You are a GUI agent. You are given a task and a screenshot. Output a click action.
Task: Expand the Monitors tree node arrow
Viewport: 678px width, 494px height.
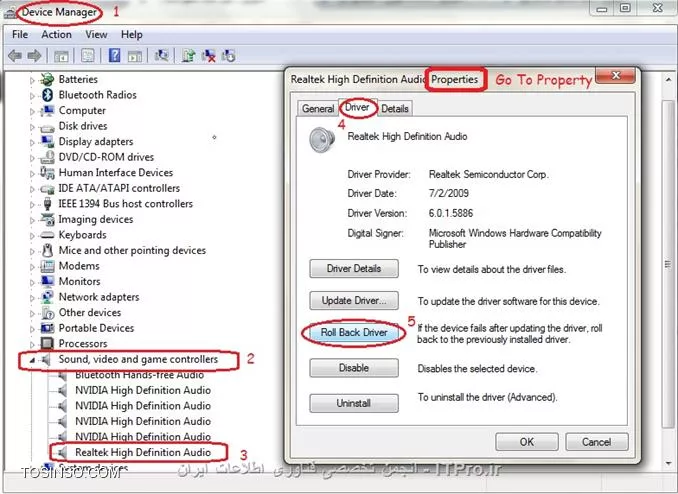[x=32, y=282]
